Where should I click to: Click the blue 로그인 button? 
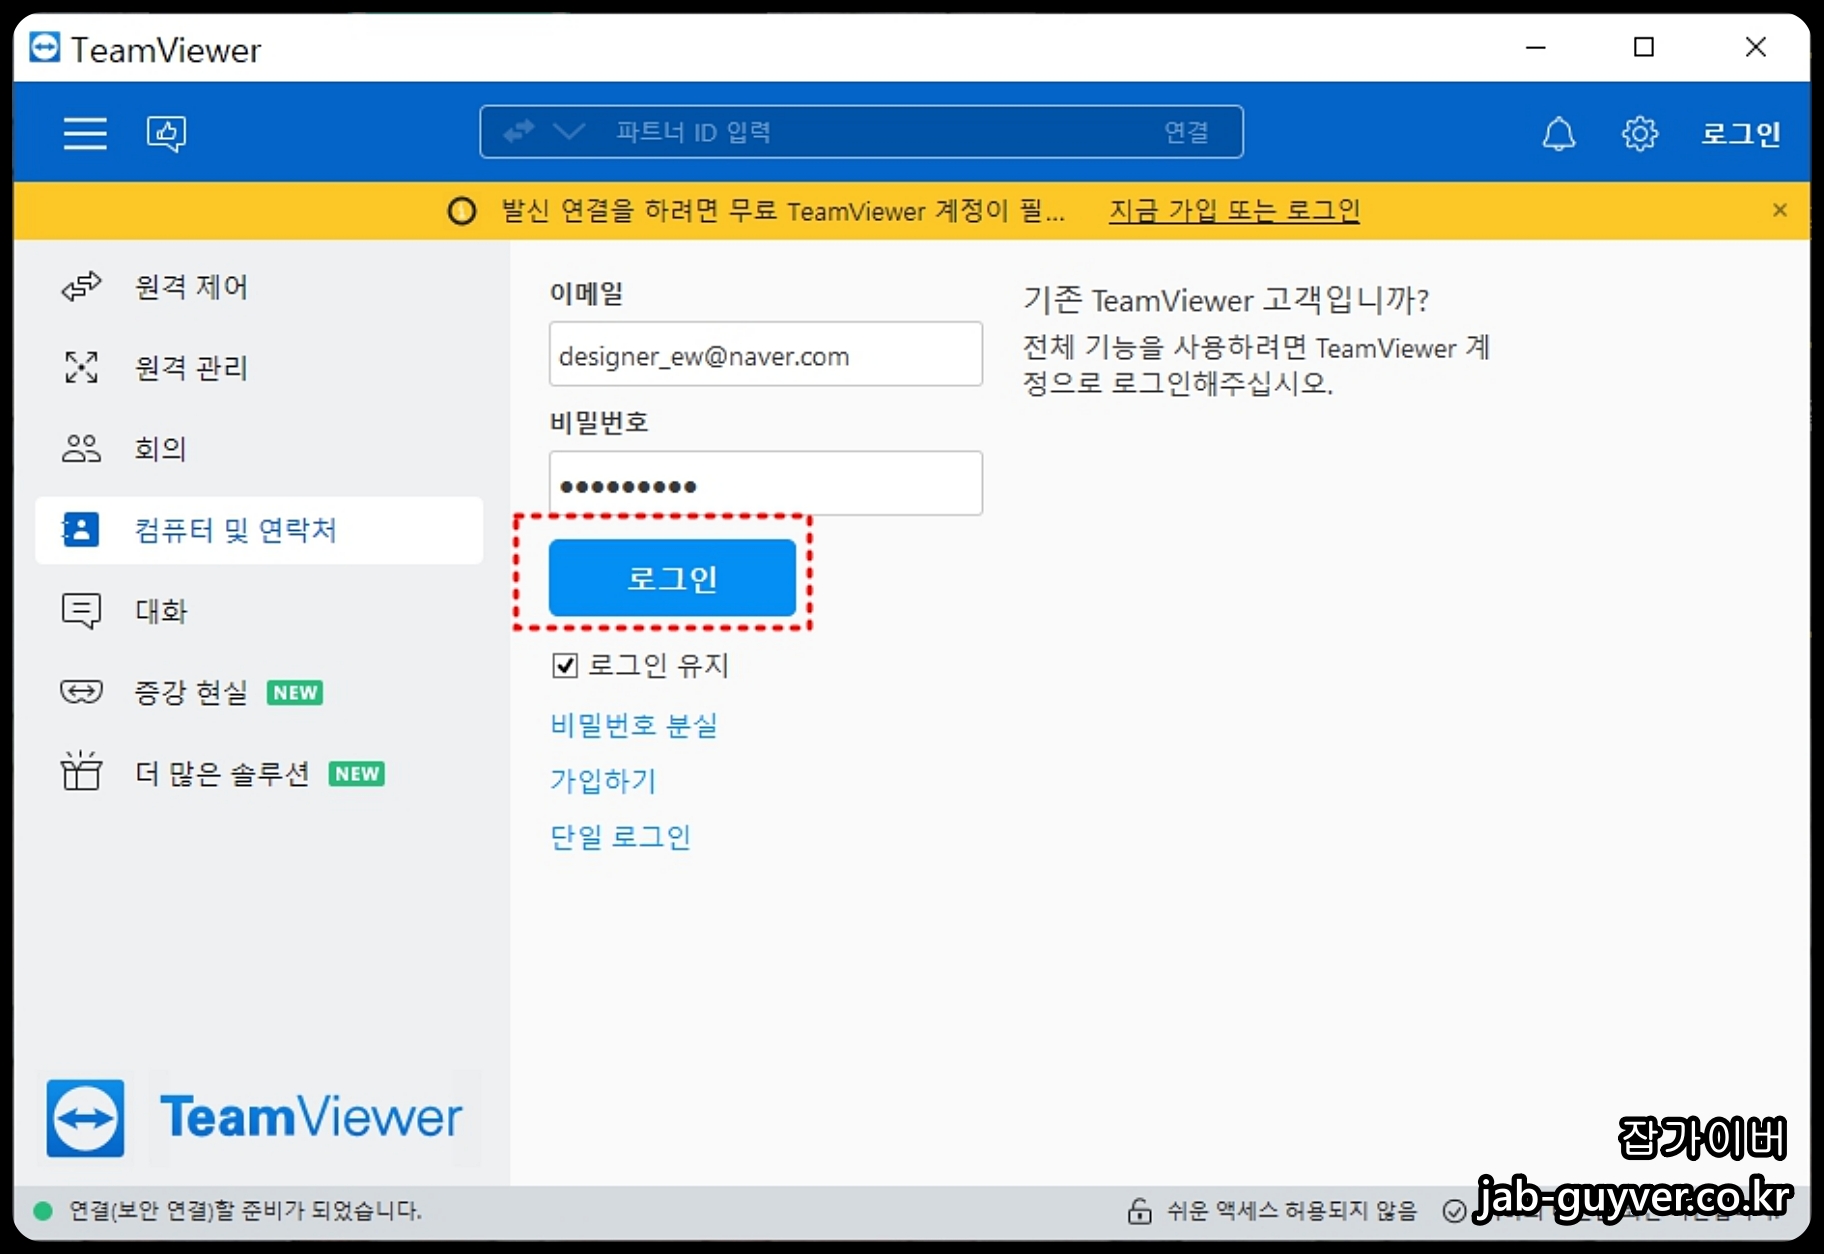pos(672,578)
